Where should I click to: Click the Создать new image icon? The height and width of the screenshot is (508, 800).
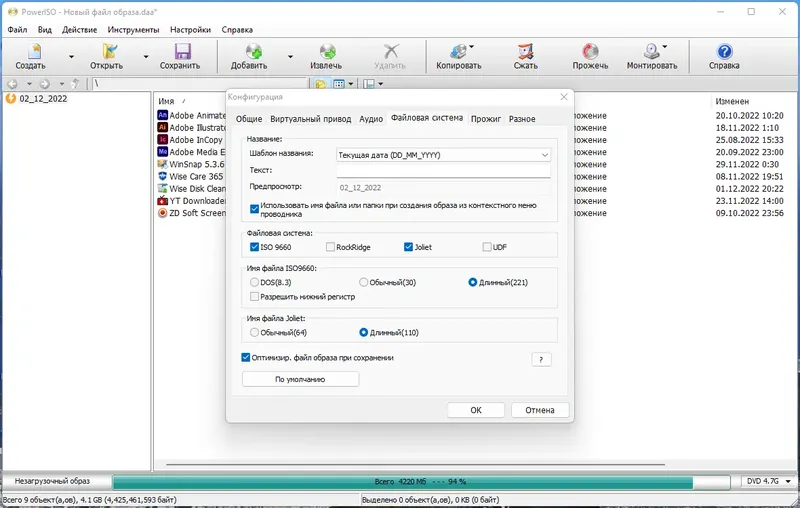click(34, 52)
